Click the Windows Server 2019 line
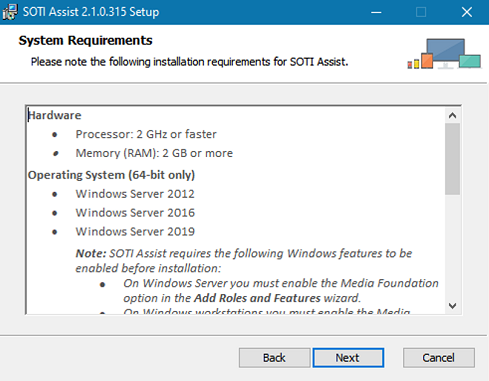This screenshot has width=489, height=381. [135, 232]
